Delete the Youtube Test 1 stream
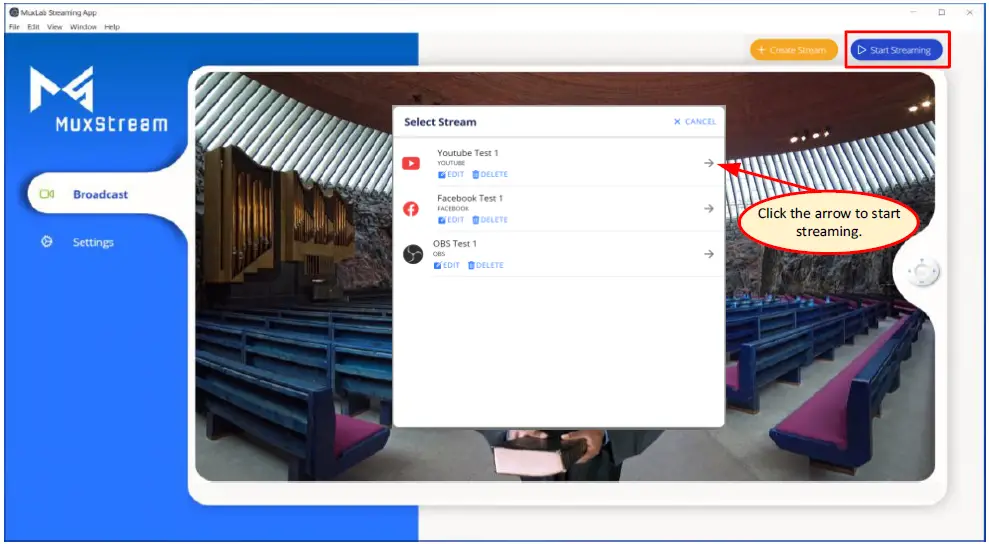The width and height of the screenshot is (989, 544). tap(489, 175)
